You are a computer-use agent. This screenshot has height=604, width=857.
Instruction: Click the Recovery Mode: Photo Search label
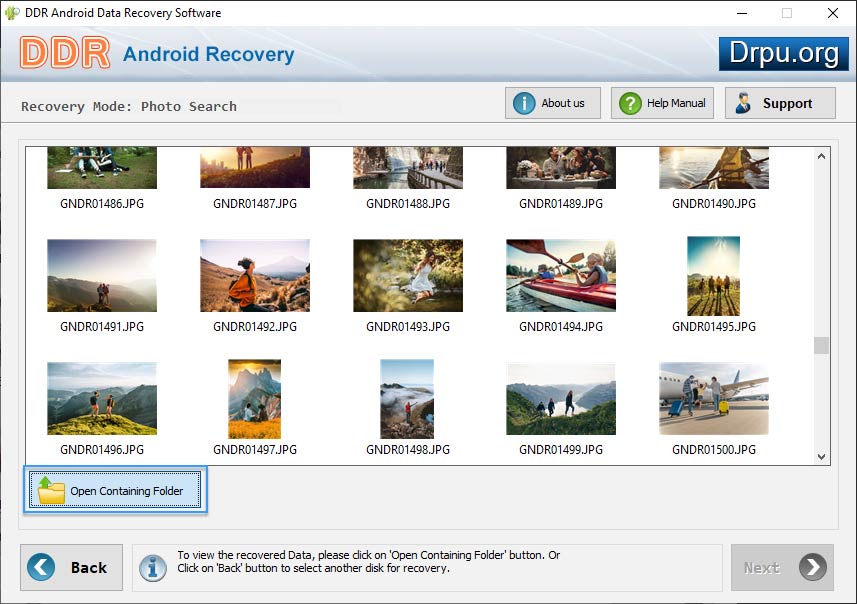(x=129, y=107)
